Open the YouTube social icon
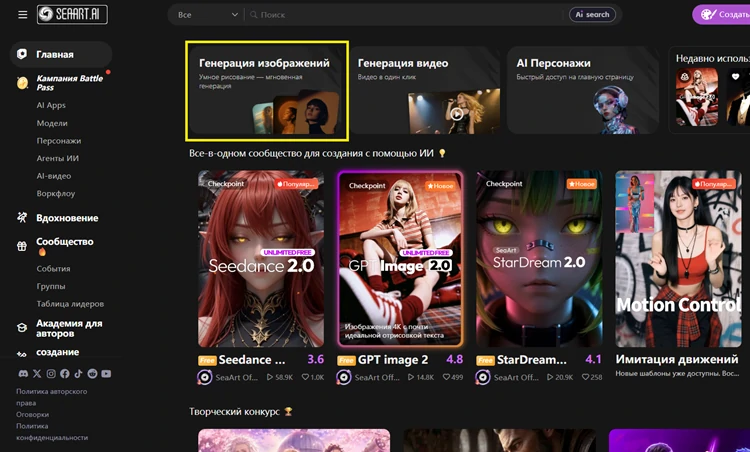The width and height of the screenshot is (750, 452). pos(106,374)
